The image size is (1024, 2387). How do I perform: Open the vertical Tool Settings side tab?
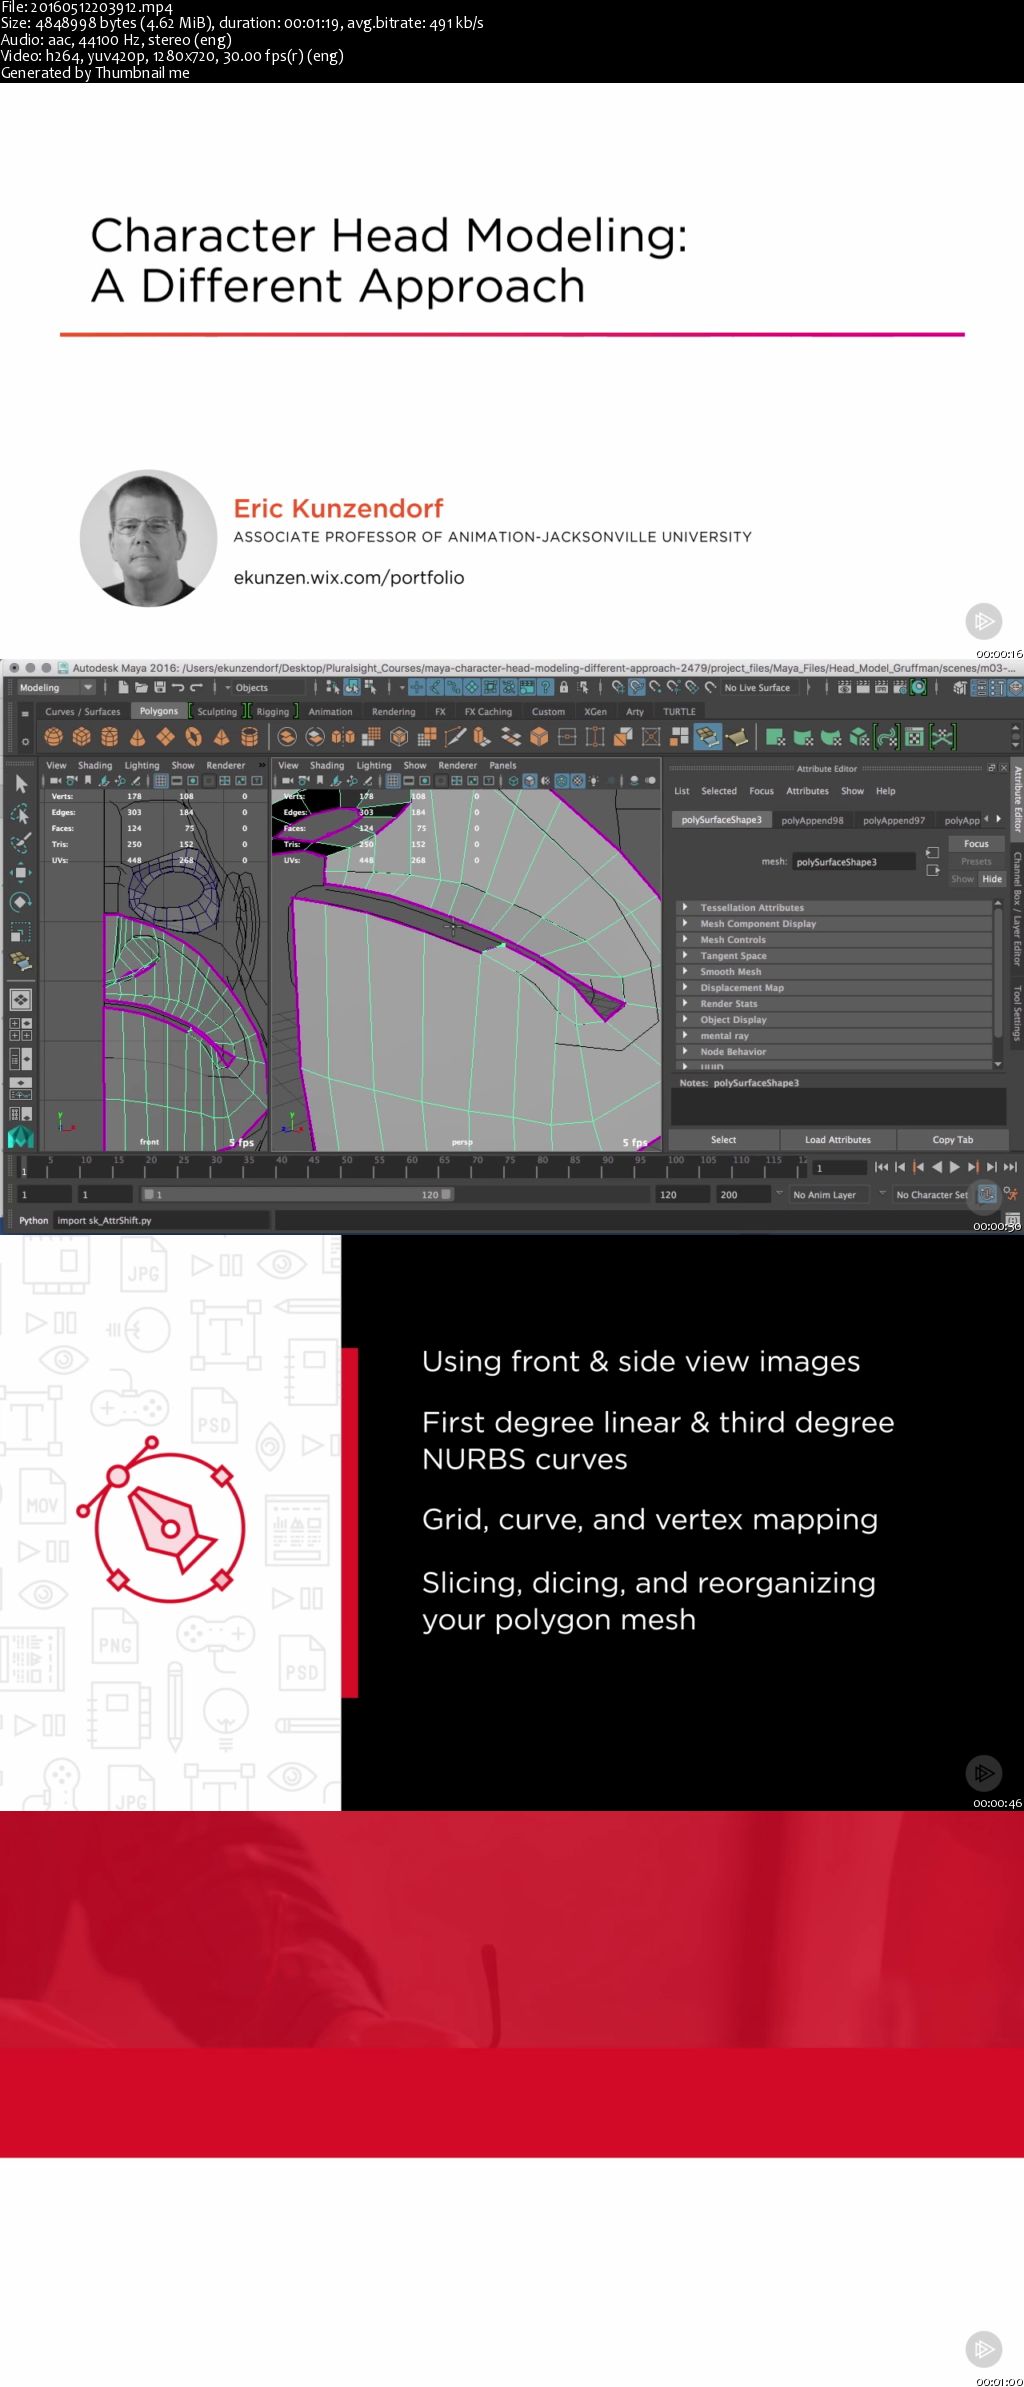[1017, 1012]
